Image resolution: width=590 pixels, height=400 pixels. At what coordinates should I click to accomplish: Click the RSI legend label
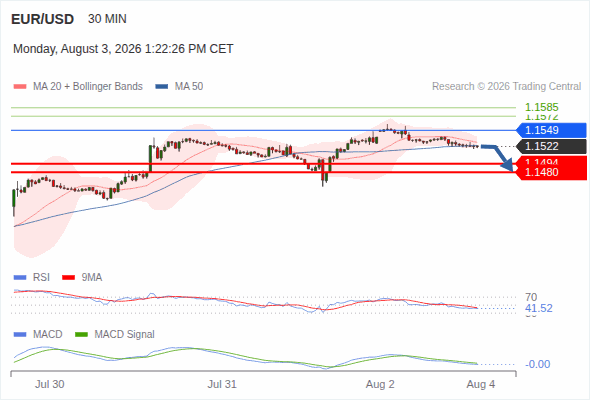[x=41, y=278]
